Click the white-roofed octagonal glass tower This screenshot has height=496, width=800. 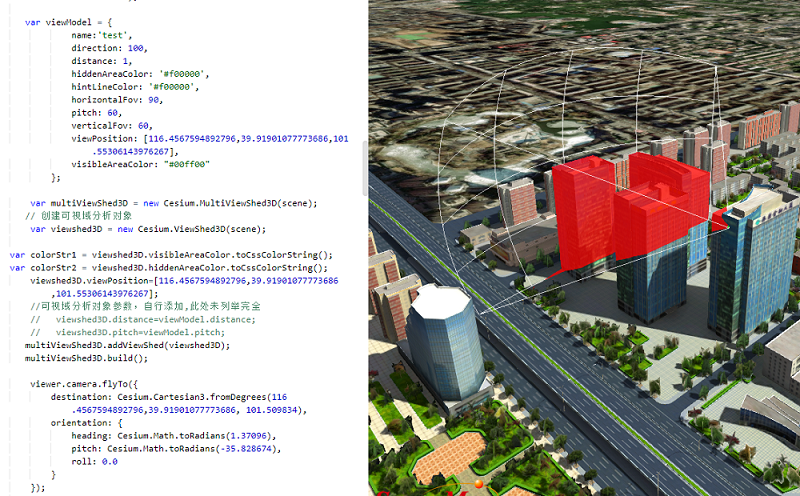pos(445,342)
